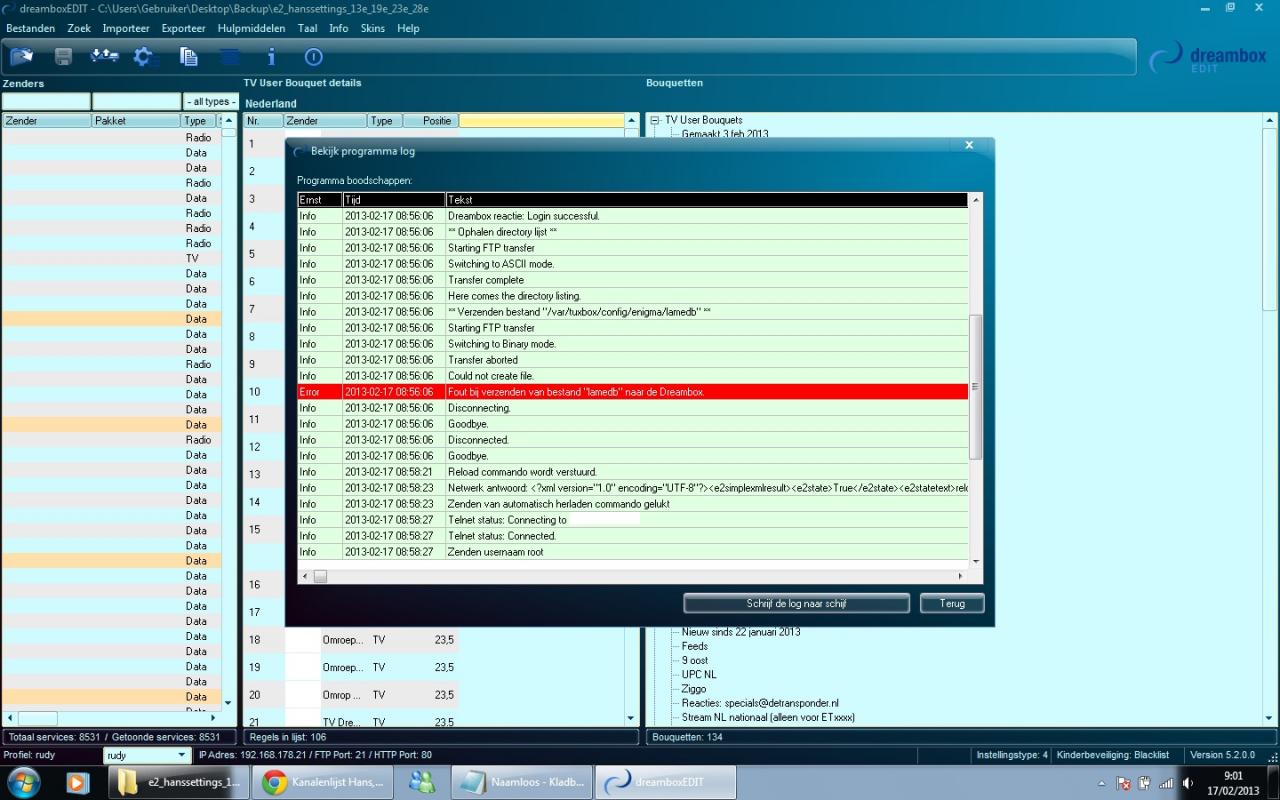1280x800 pixels.
Task: Select 'Telnet status: Connected.' log row
Action: [x=633, y=536]
